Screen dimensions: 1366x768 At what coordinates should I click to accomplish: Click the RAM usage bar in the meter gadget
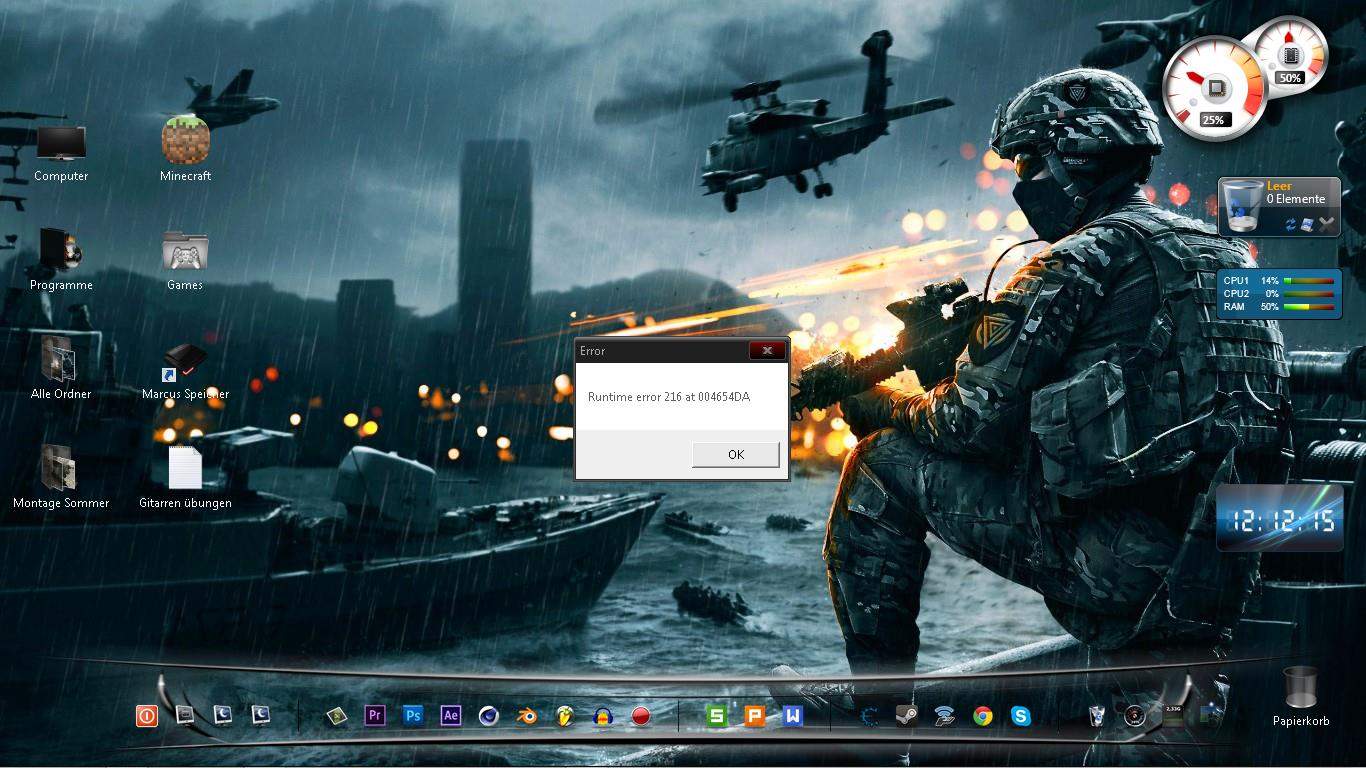click(1311, 307)
